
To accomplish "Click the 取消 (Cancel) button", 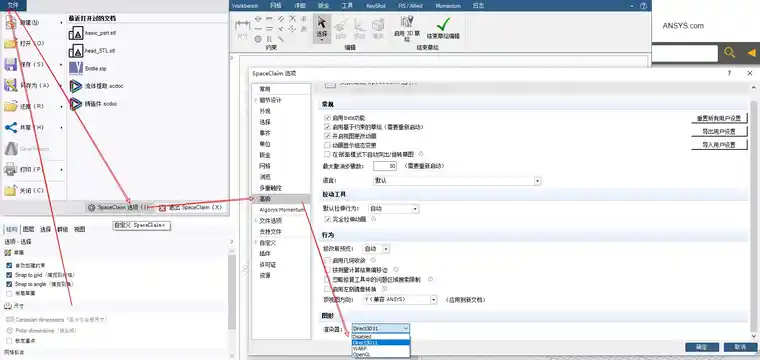I will tap(740, 347).
